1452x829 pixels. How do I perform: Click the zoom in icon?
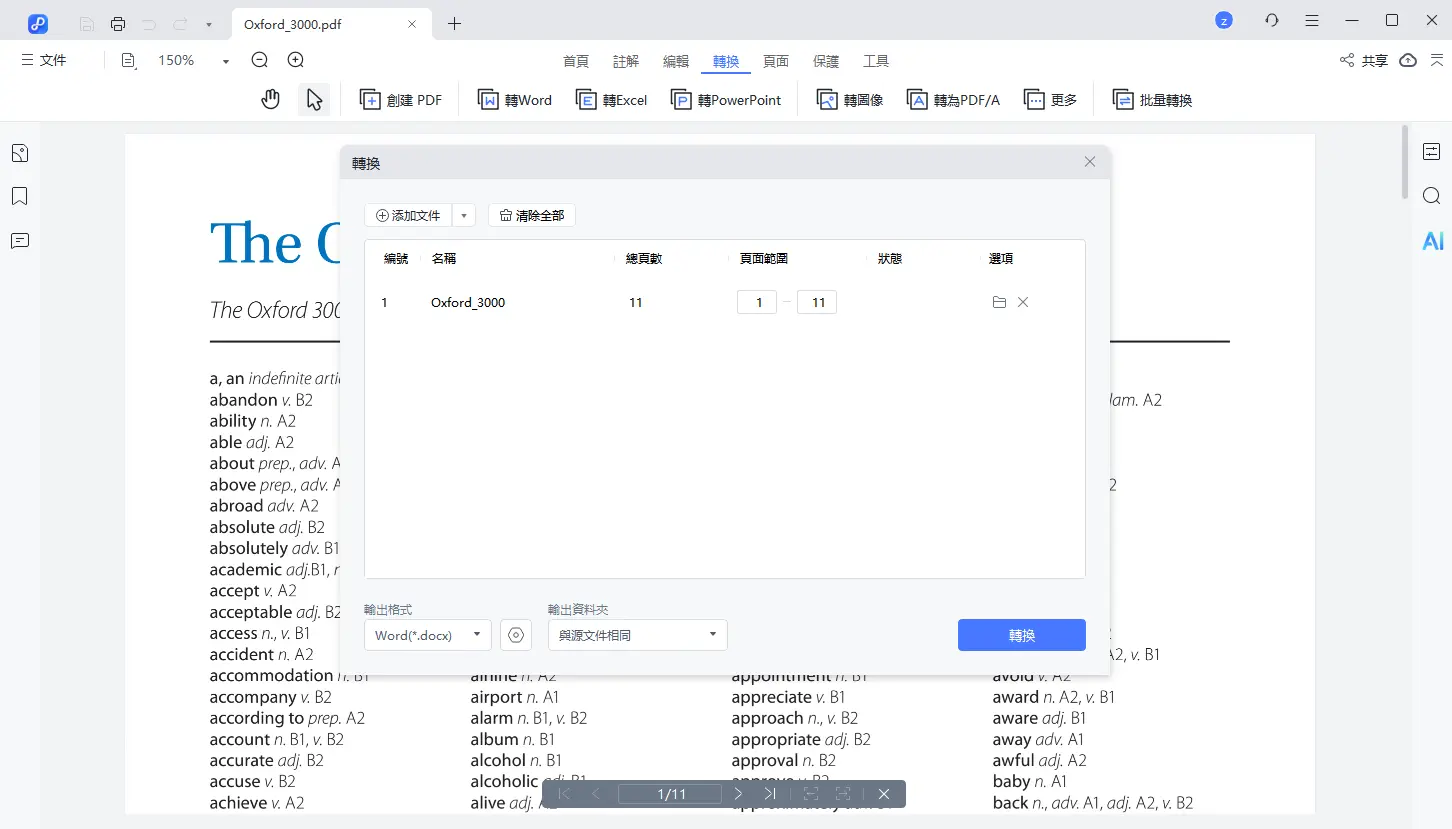pyautogui.click(x=296, y=60)
